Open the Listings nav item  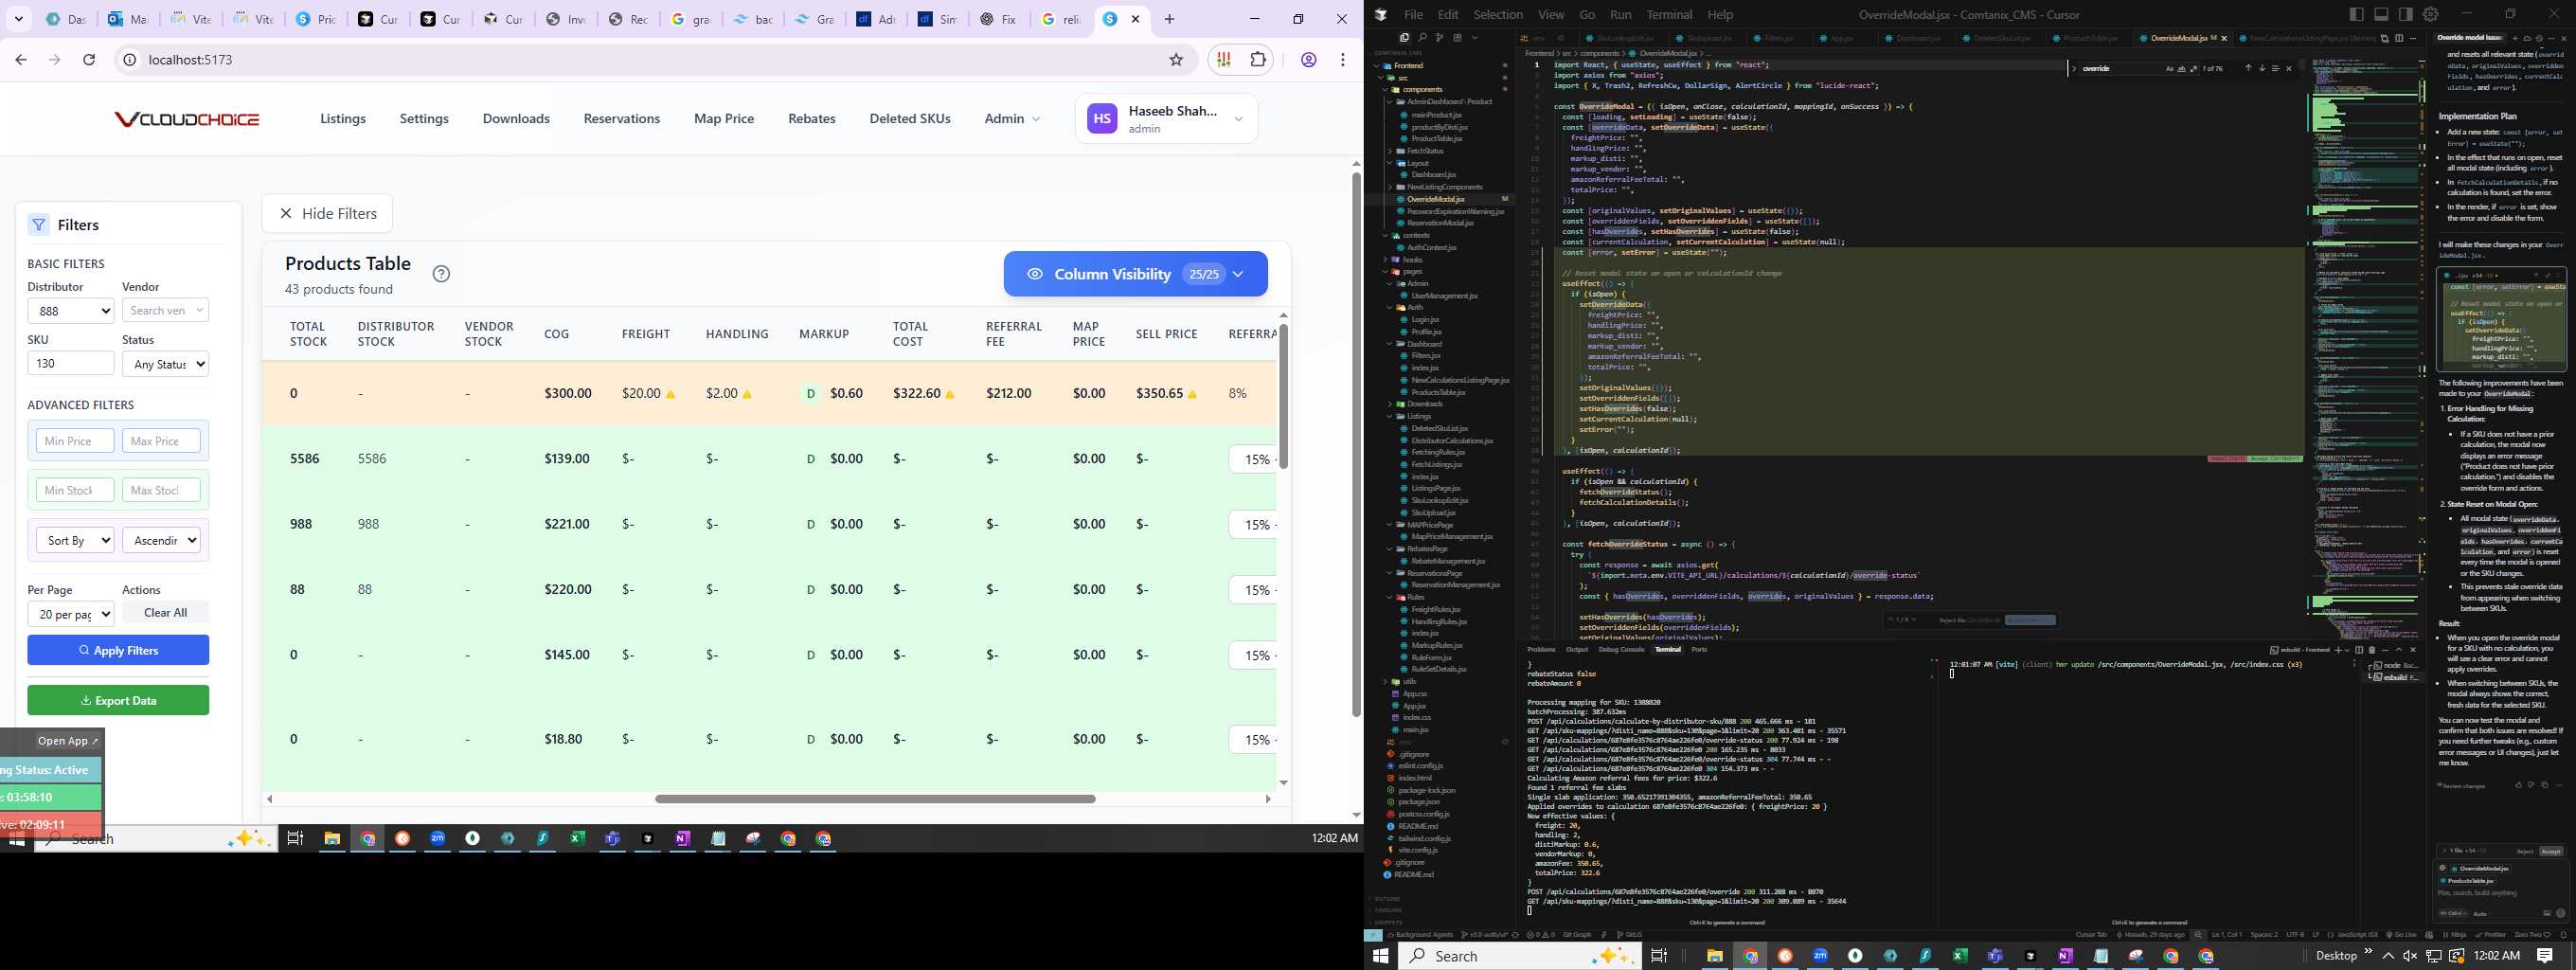coord(343,118)
